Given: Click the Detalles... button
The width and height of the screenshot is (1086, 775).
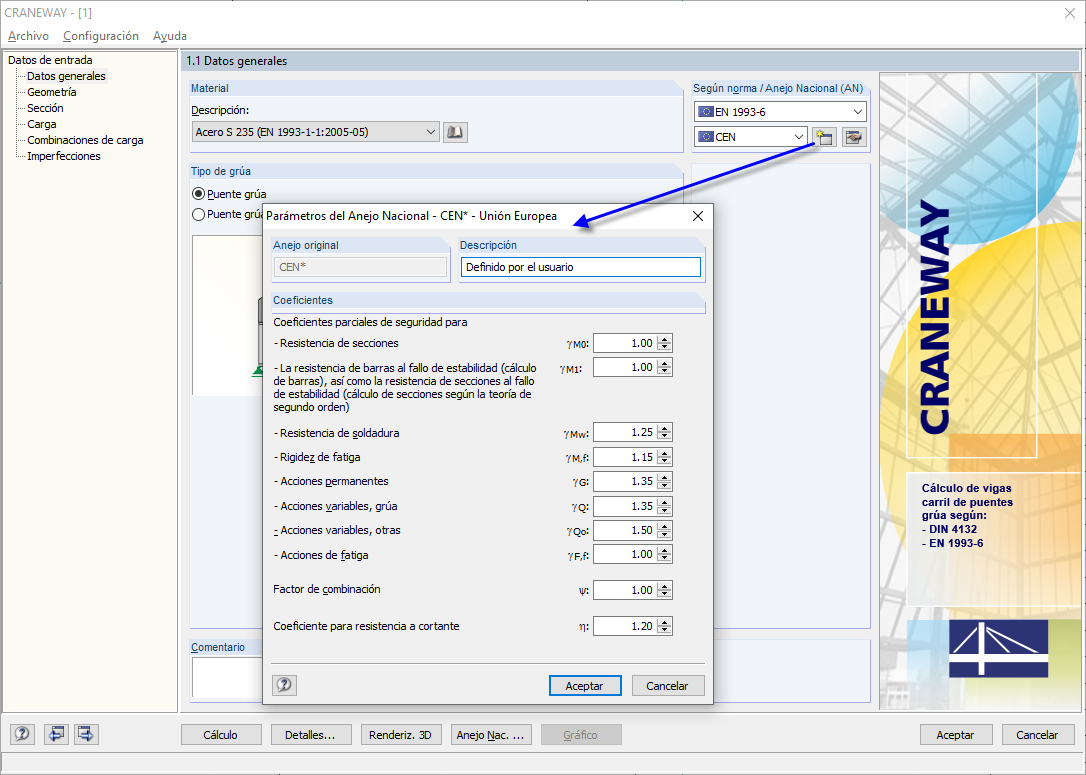Looking at the screenshot, I should pyautogui.click(x=311, y=735).
